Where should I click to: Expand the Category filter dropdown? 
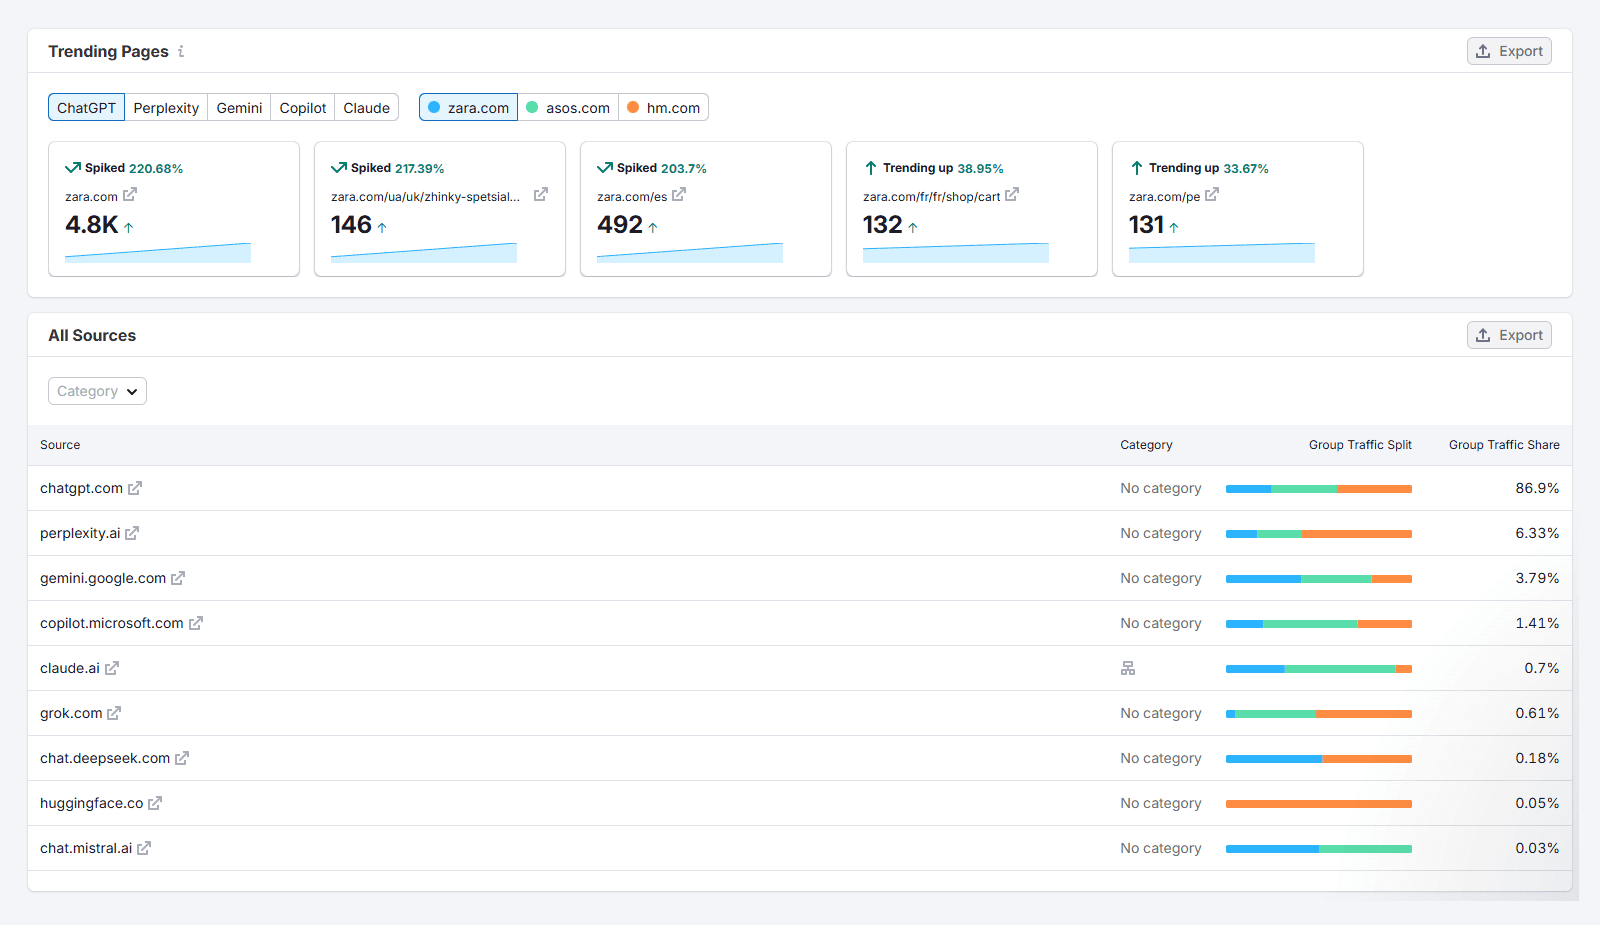point(97,391)
